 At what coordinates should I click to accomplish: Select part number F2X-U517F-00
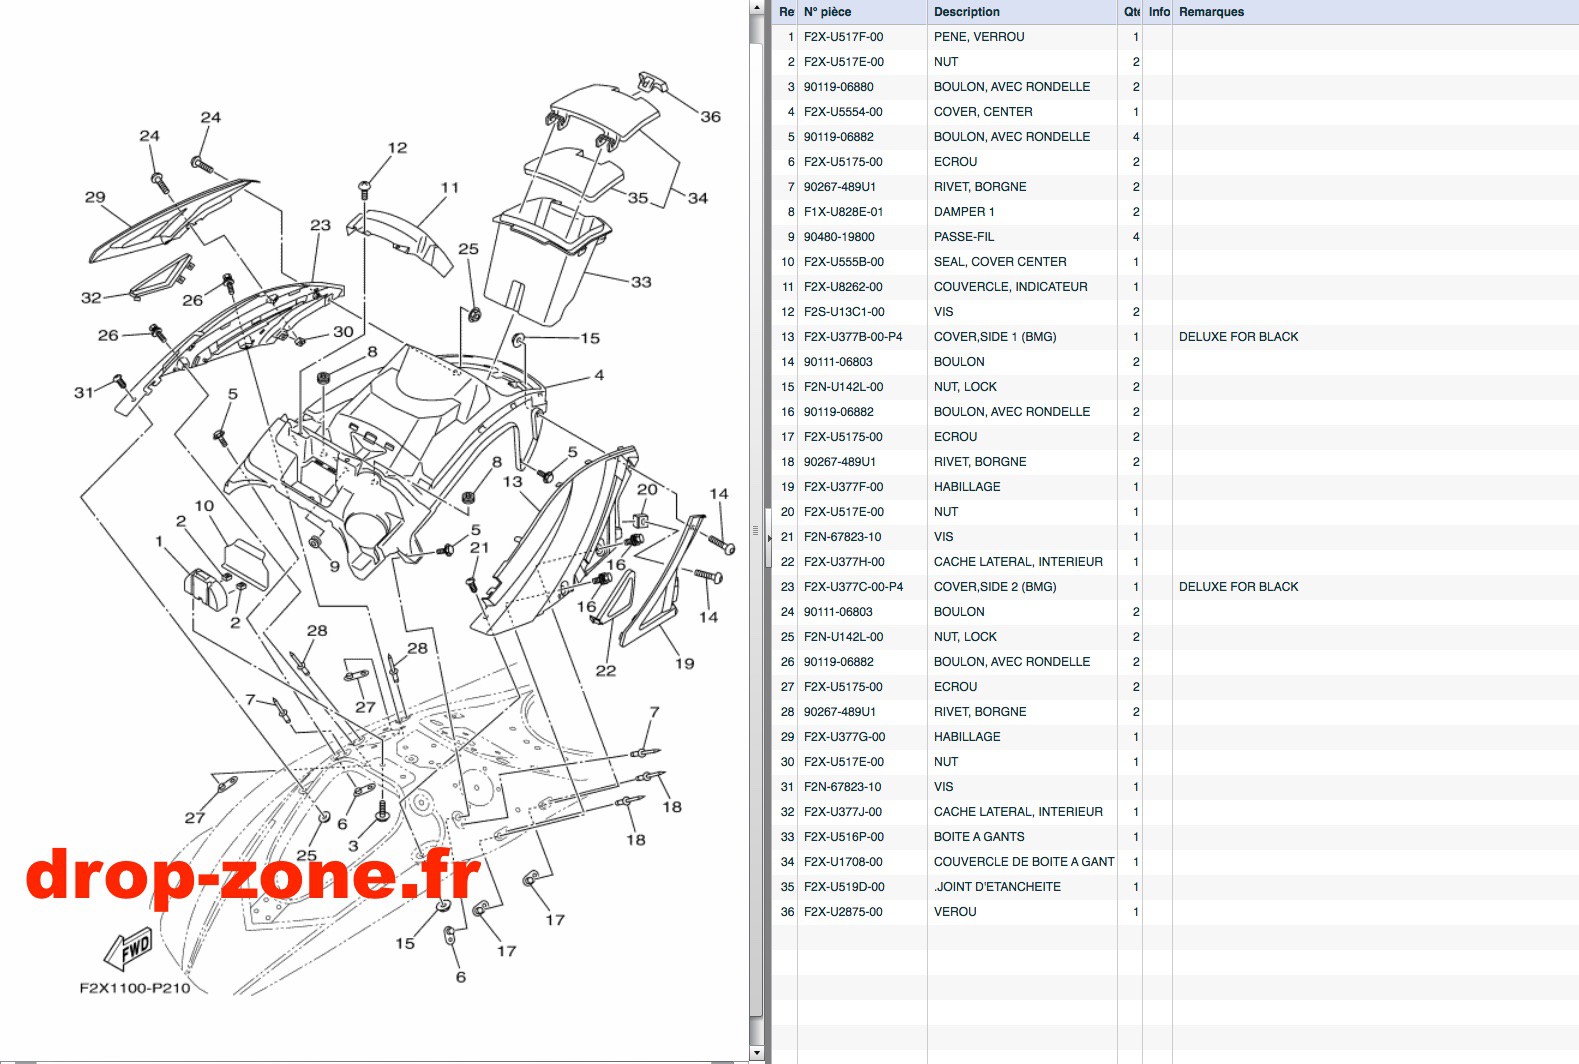843,37
